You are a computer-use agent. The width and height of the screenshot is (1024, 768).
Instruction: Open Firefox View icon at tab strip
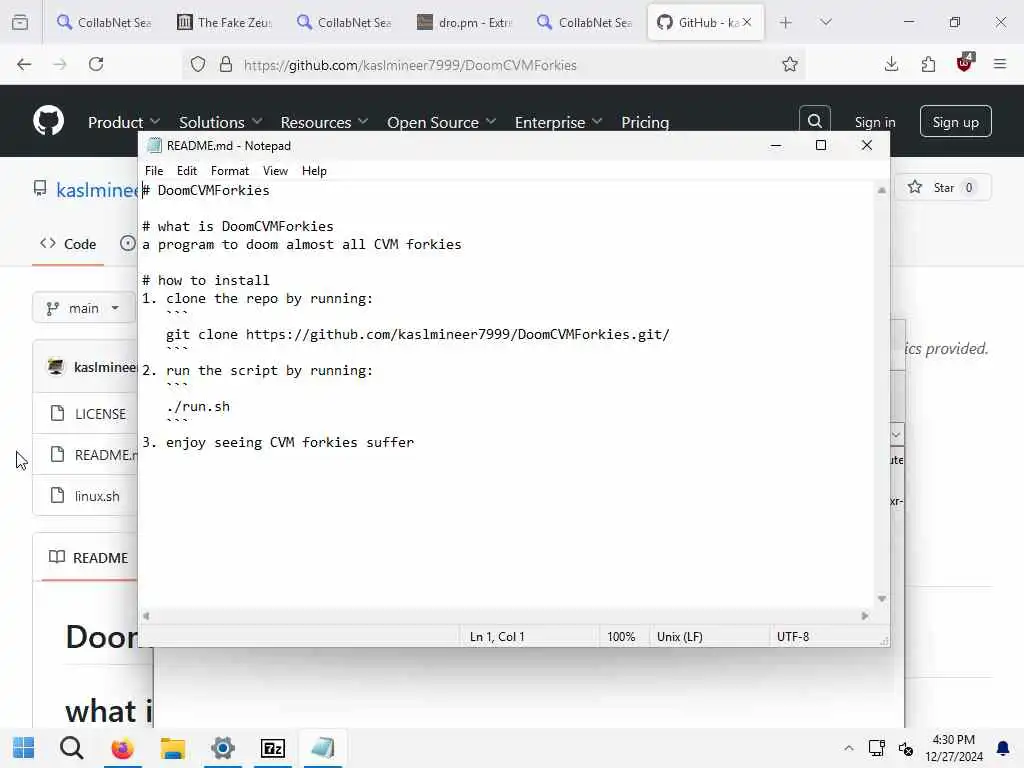[x=20, y=22]
